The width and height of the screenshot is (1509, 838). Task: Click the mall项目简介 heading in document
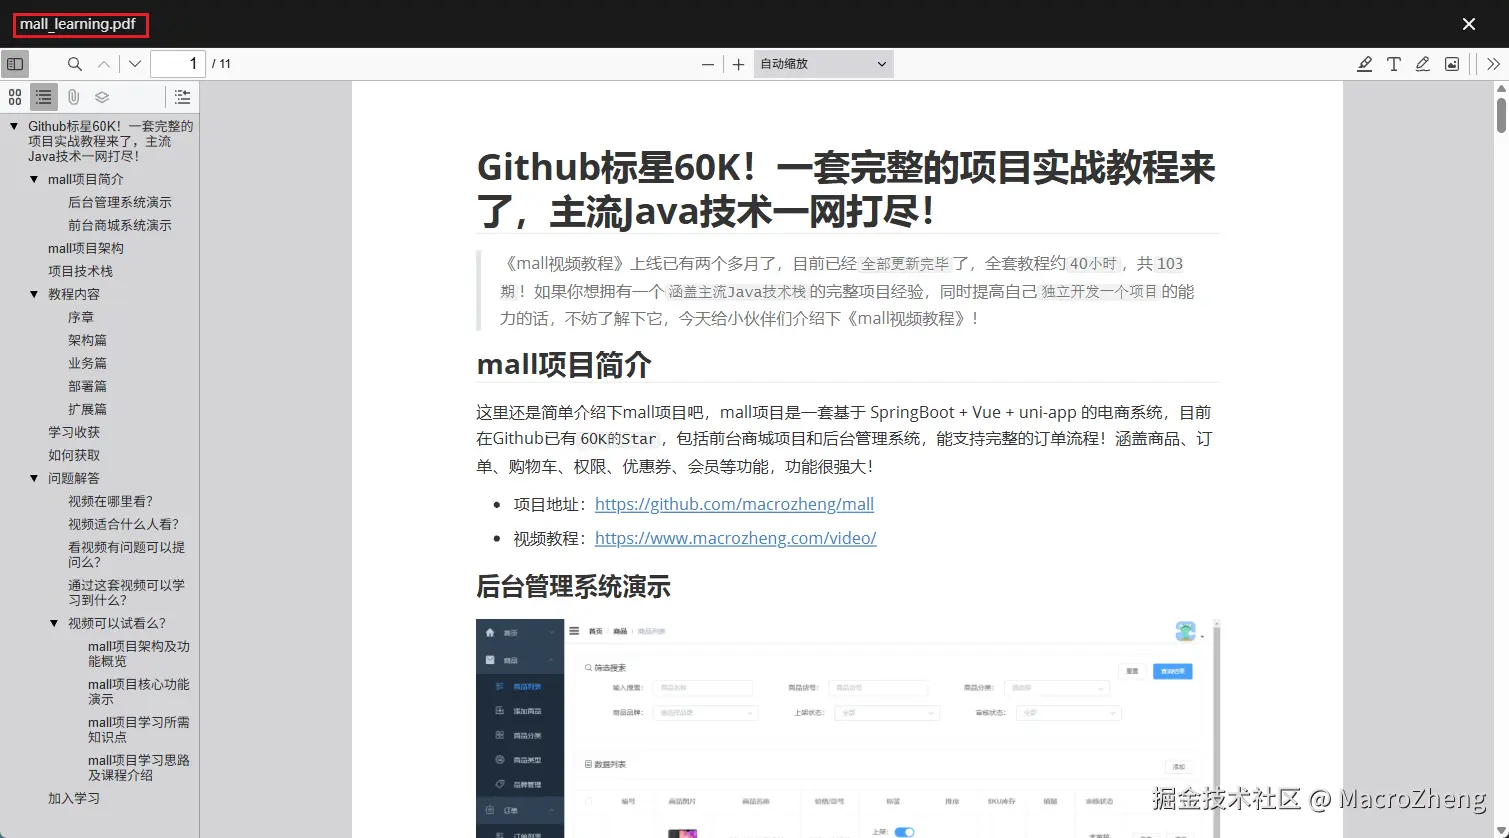click(564, 365)
